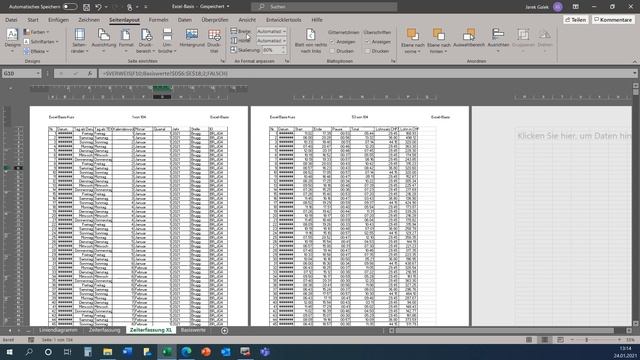Click the horizontal scrollbar at bottom
This screenshot has height=360, width=640.
point(504,330)
